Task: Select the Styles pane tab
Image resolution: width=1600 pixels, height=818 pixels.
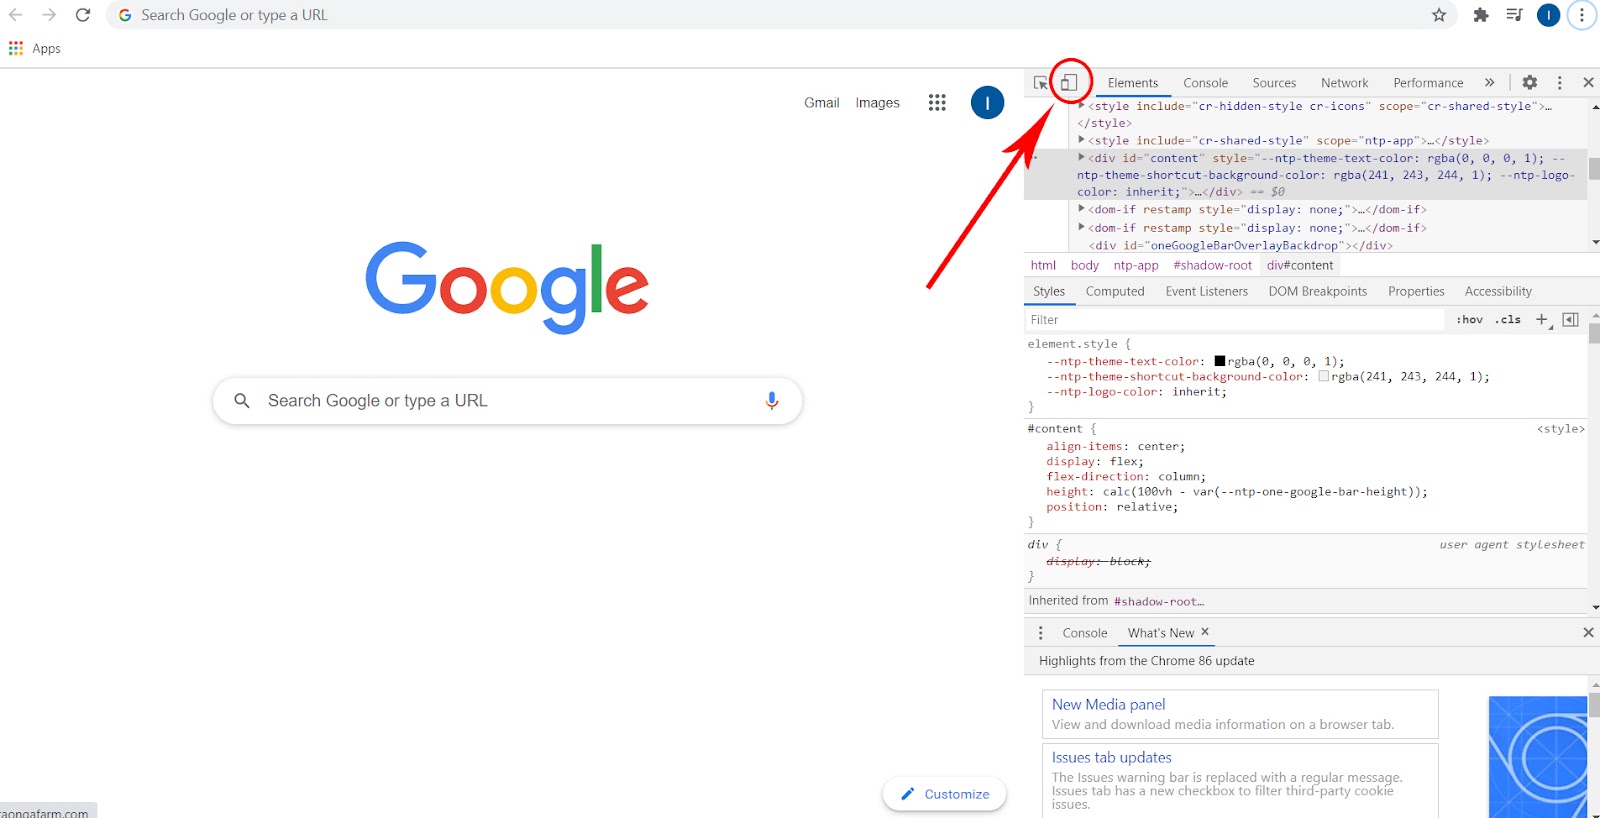Action: [1049, 291]
